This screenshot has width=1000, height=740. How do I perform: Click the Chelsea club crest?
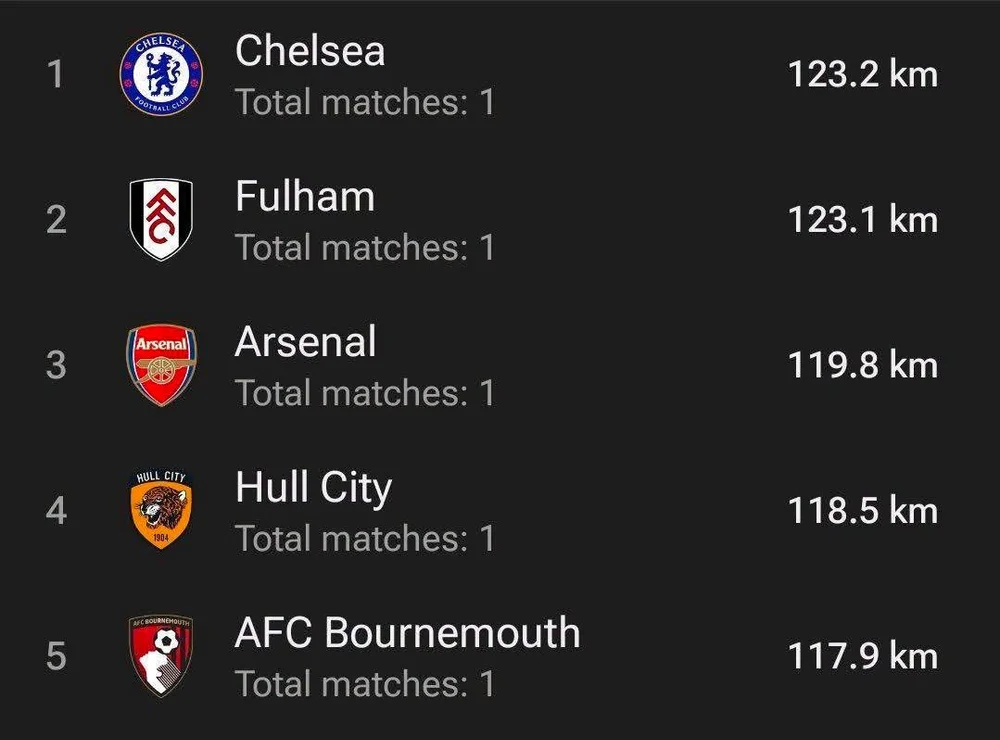tap(161, 75)
